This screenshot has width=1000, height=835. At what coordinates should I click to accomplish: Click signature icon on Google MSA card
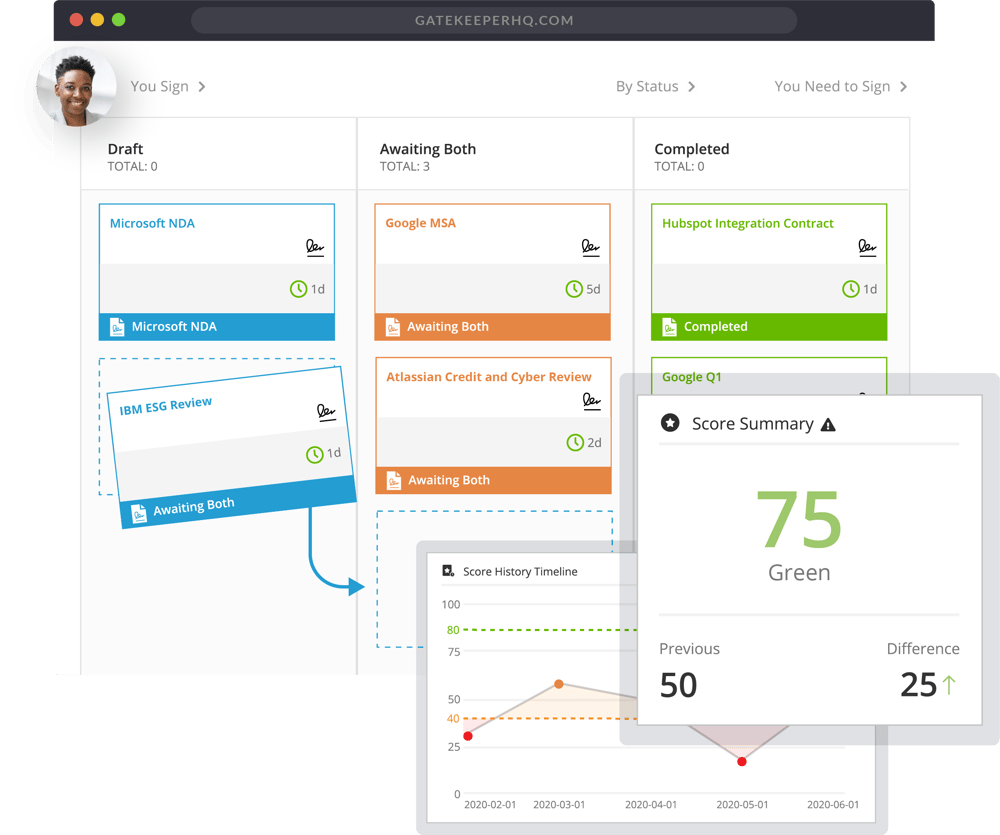point(591,248)
